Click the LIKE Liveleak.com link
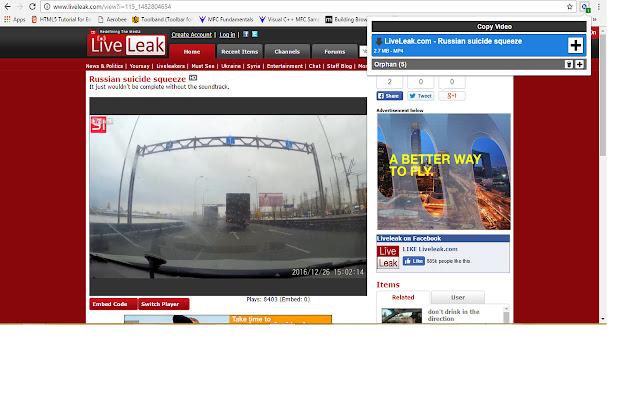Image resolution: width=640 pixels, height=400 pixels. (x=430, y=249)
